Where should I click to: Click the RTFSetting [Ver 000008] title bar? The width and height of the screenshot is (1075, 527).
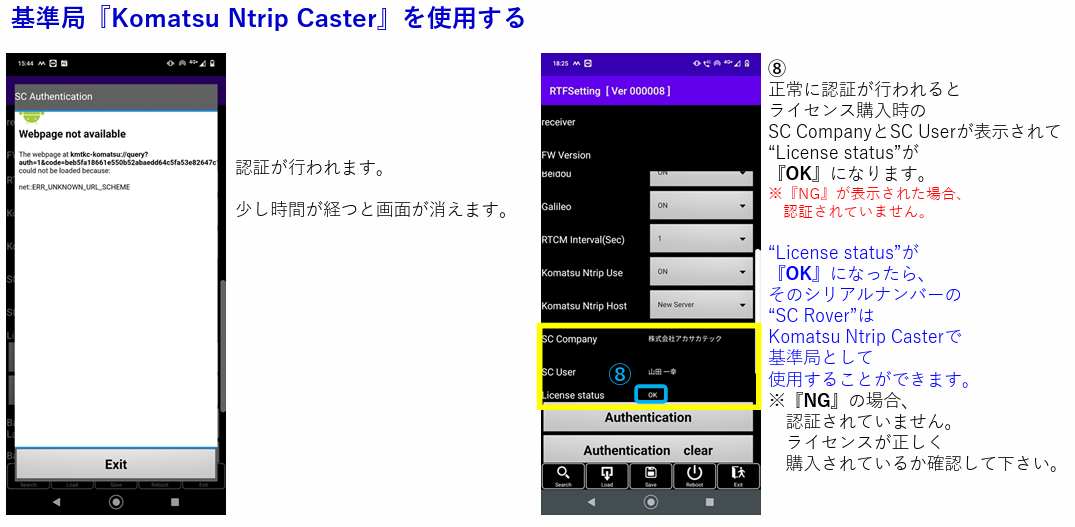[651, 90]
